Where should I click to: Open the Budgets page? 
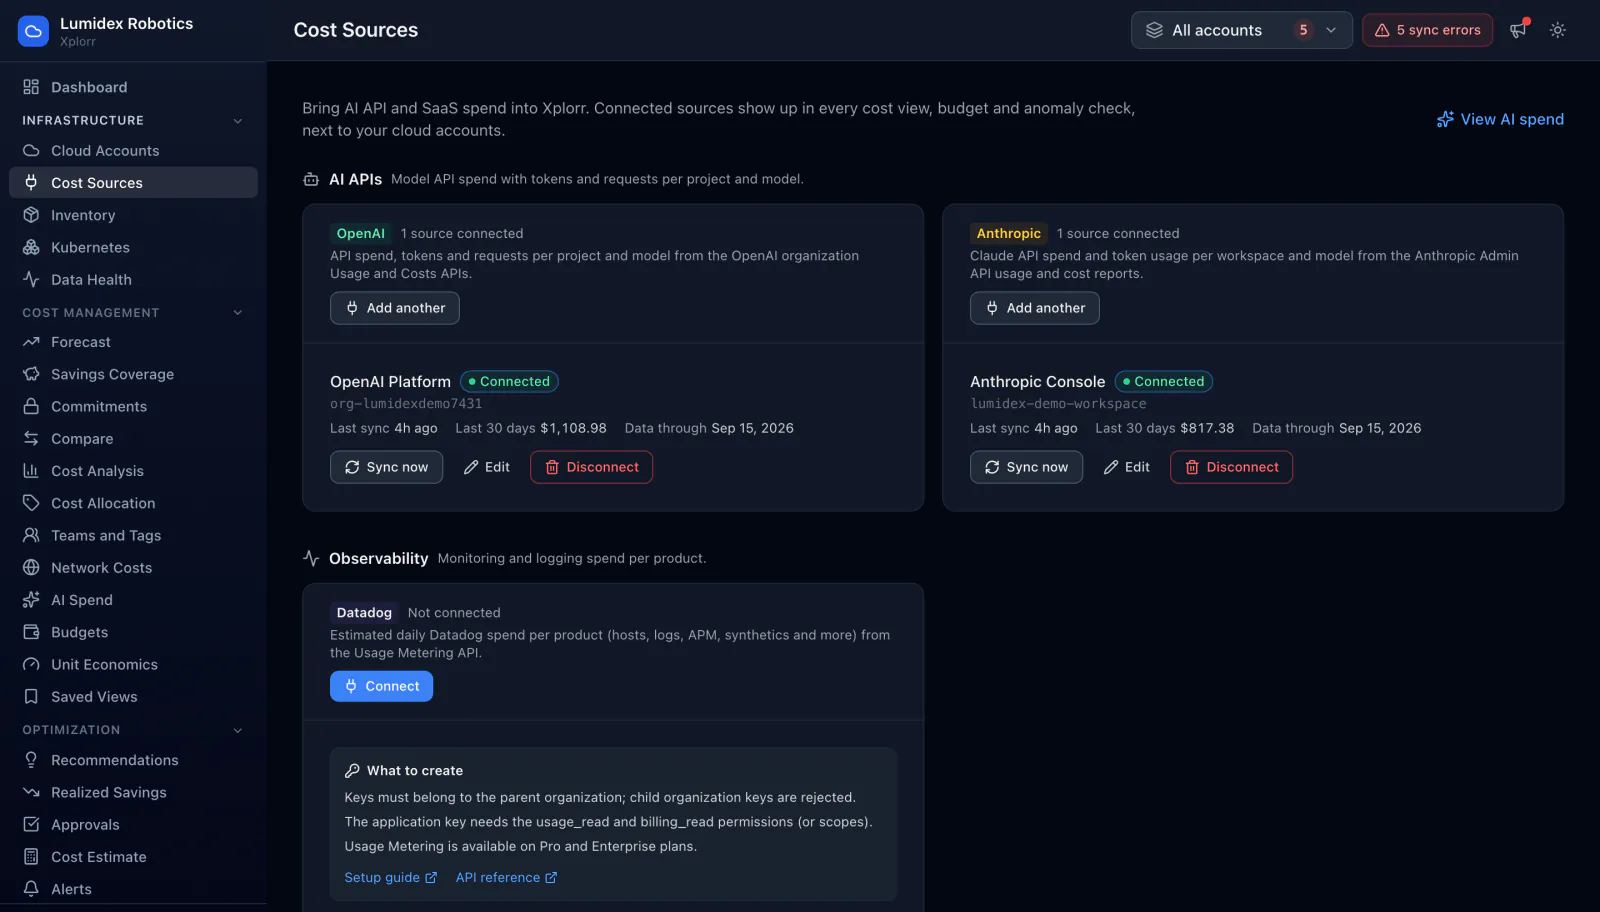[133, 632]
